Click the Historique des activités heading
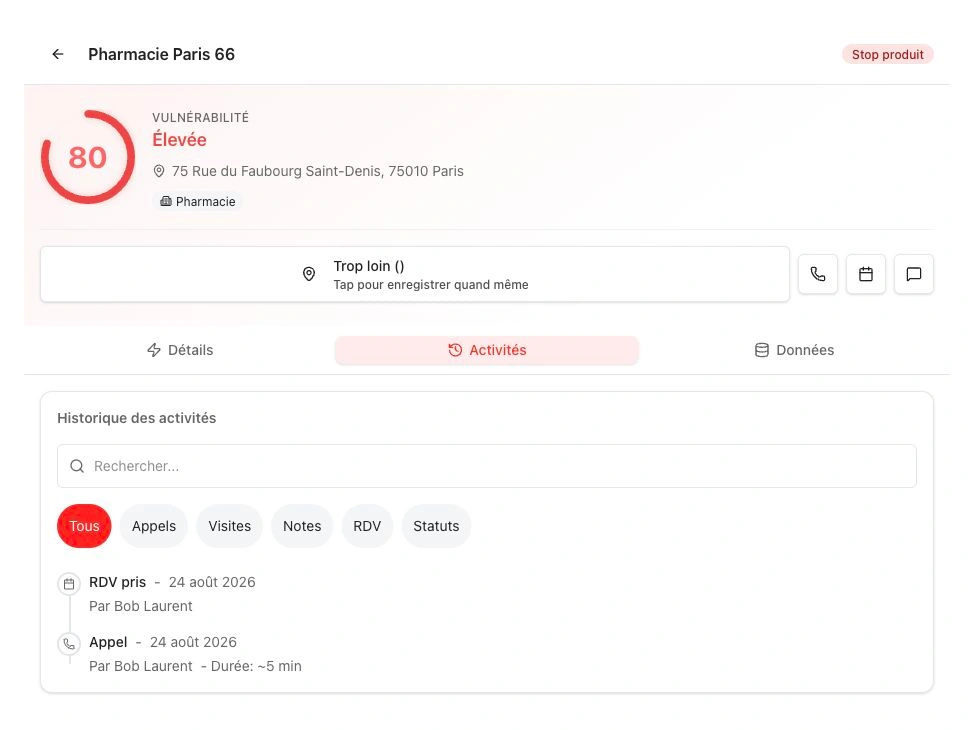The width and height of the screenshot is (974, 730). coord(137,418)
